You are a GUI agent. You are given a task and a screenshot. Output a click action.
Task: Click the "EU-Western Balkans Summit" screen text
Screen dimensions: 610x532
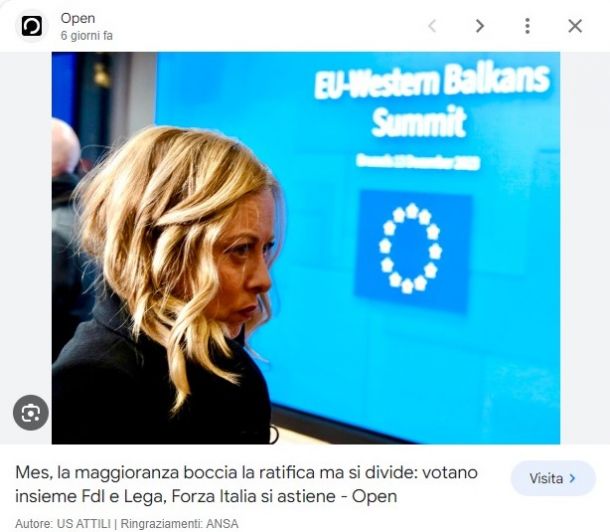[431, 100]
